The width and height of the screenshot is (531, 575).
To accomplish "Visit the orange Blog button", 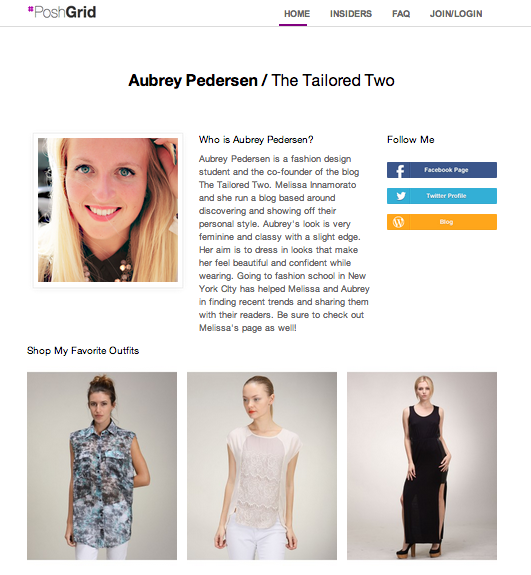I will [x=442, y=222].
